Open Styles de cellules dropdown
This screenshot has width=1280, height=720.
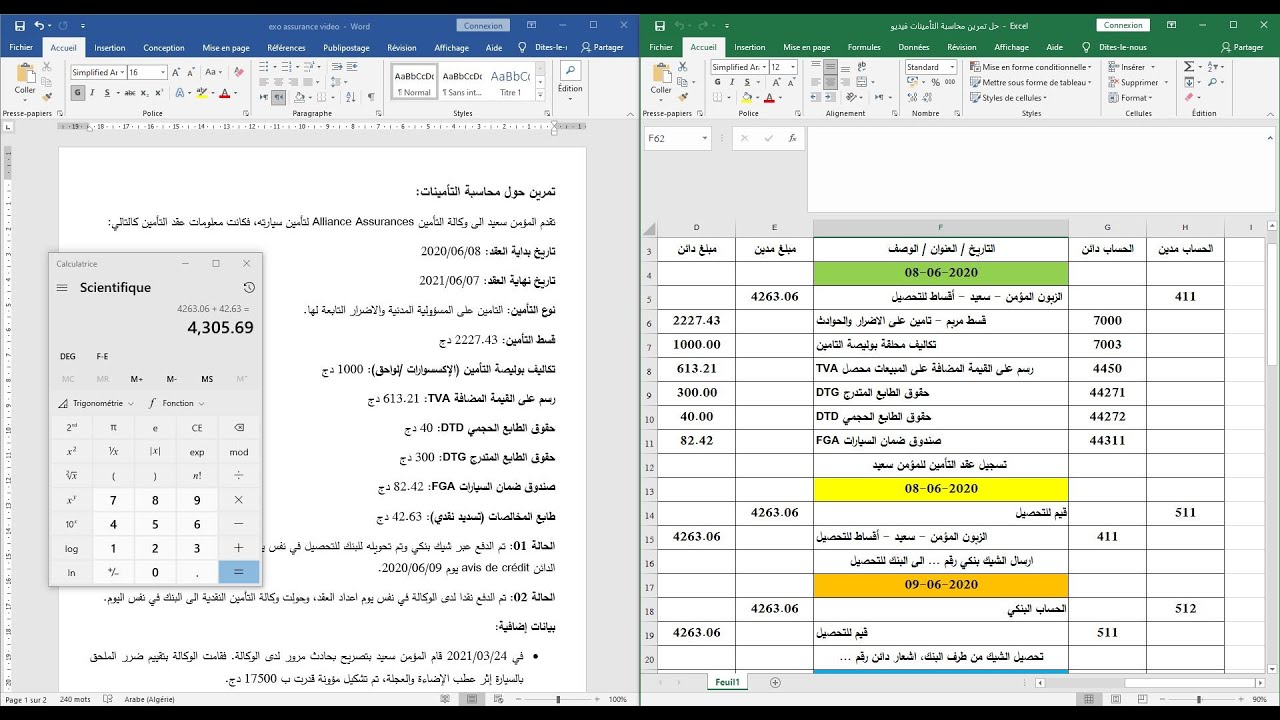[x=1009, y=98]
